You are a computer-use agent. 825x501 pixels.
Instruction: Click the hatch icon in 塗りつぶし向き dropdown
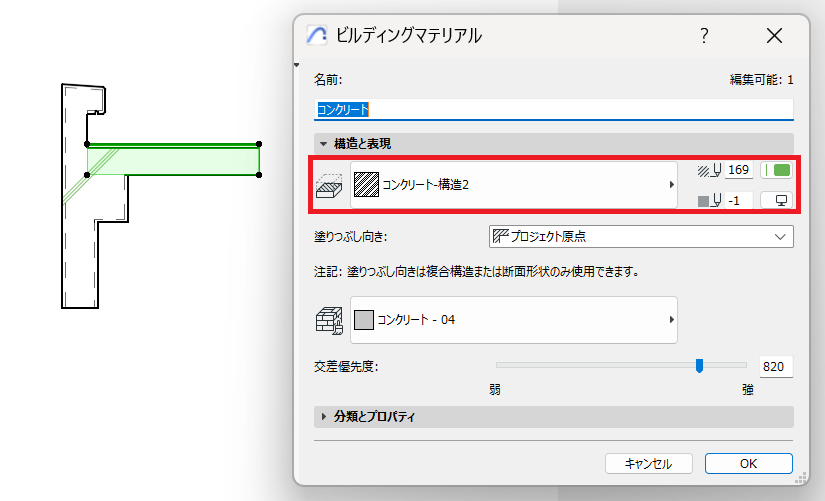(x=500, y=236)
